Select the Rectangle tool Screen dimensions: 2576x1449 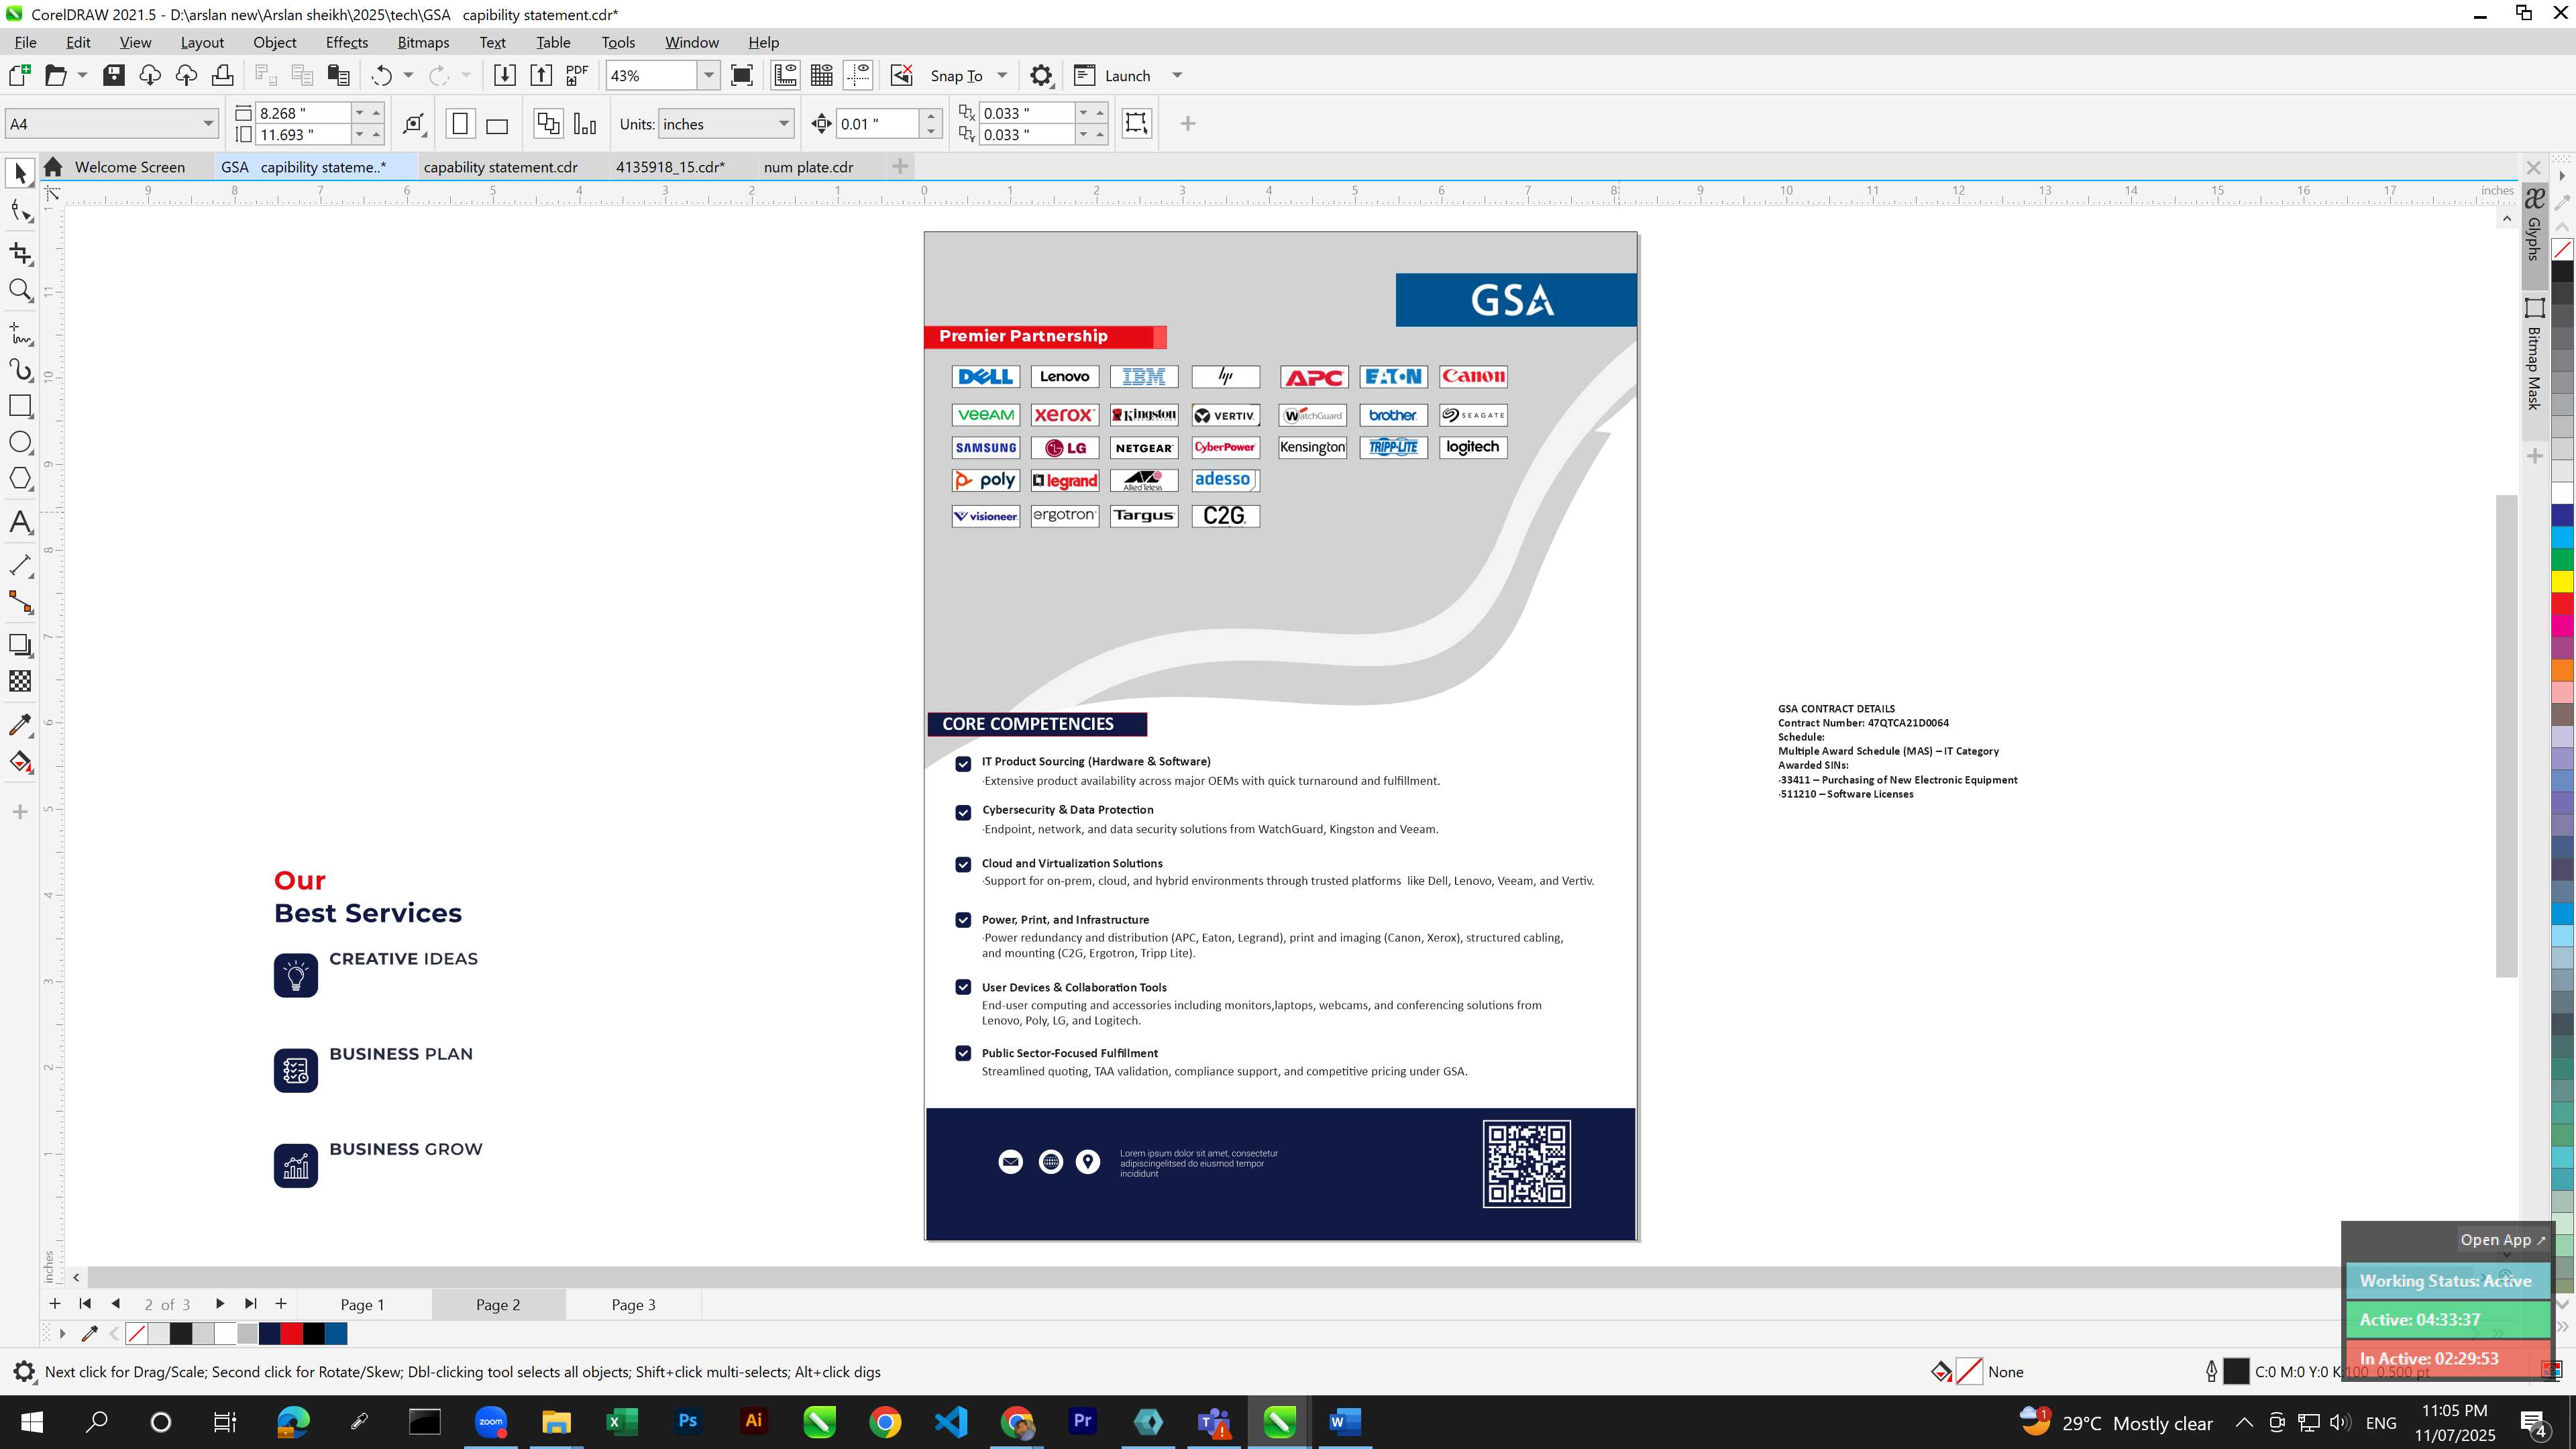pyautogui.click(x=20, y=406)
